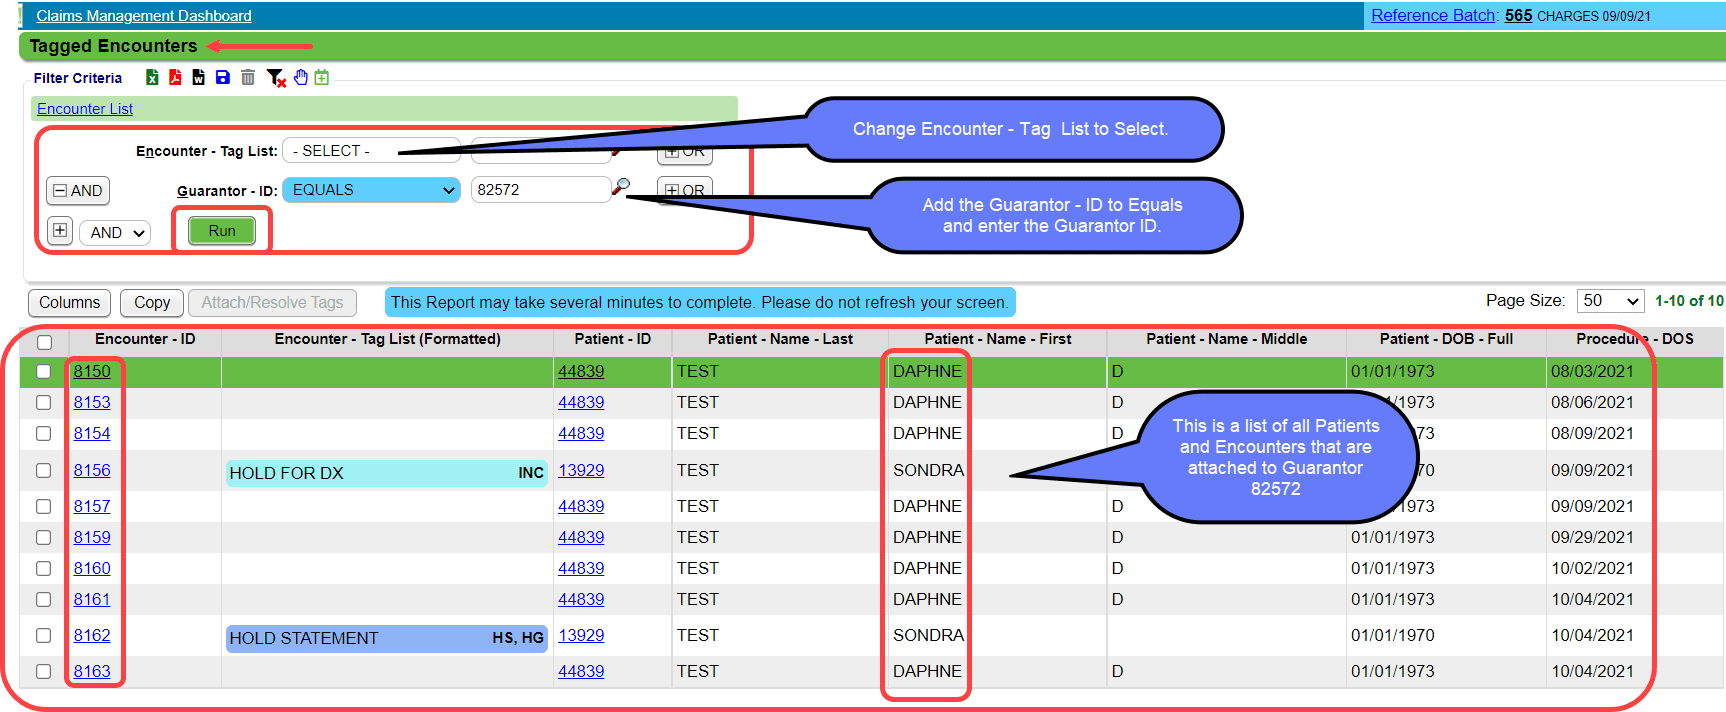Viewport: 1726px width, 712px height.
Task: Add a new criteria row with plus button
Action: (60, 231)
